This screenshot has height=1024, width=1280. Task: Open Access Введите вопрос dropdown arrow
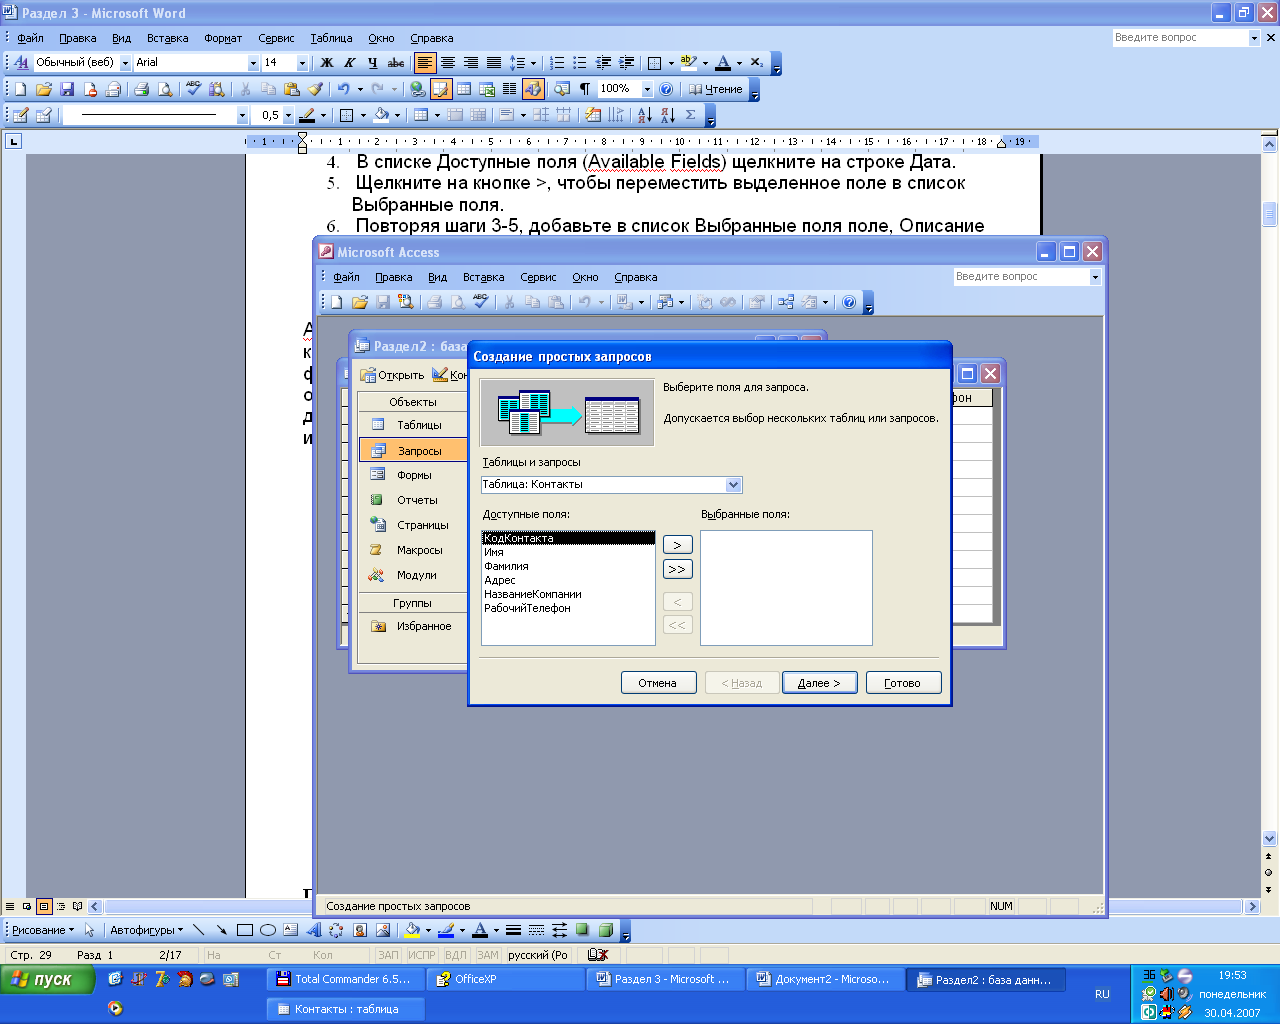(x=1095, y=277)
